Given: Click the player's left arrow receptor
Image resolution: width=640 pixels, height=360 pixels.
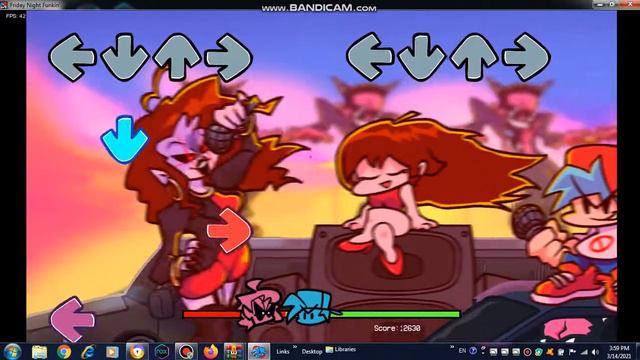Looking at the screenshot, I should click(x=370, y=57).
